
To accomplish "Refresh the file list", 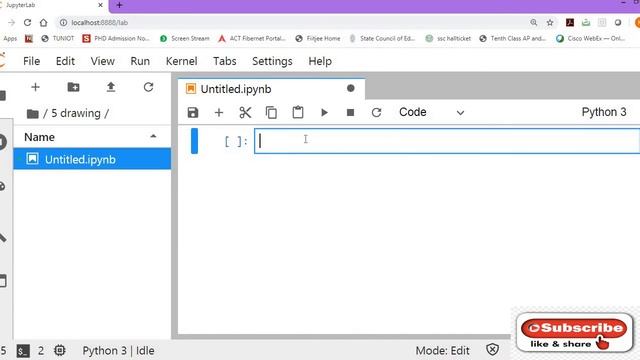I will 149,87.
